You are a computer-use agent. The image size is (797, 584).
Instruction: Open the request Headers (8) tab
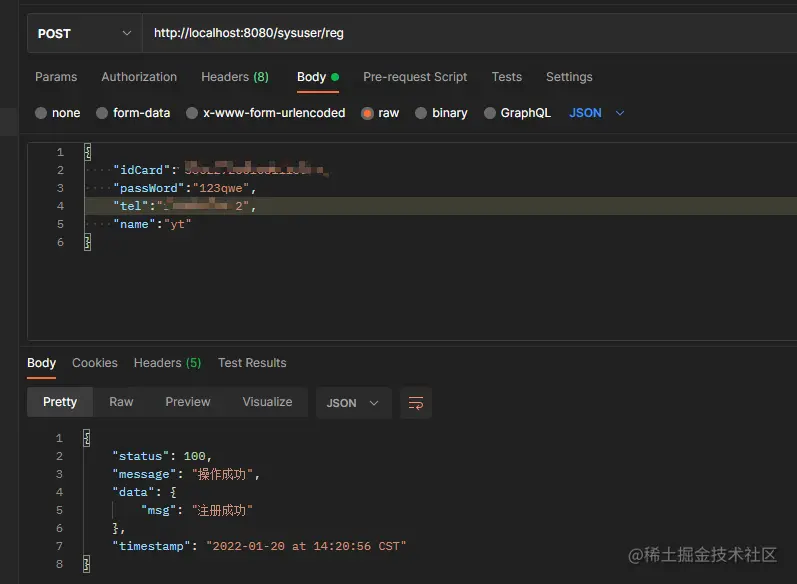point(235,77)
